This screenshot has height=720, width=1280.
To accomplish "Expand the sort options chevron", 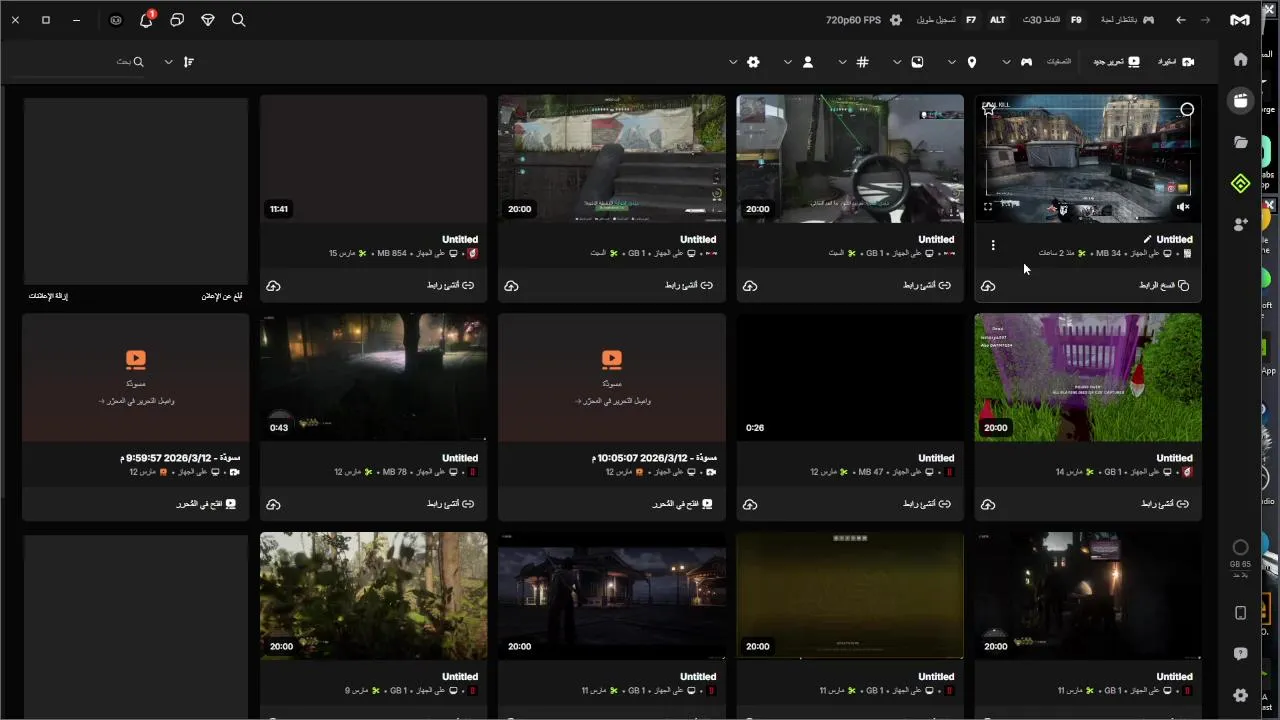I will pos(168,62).
